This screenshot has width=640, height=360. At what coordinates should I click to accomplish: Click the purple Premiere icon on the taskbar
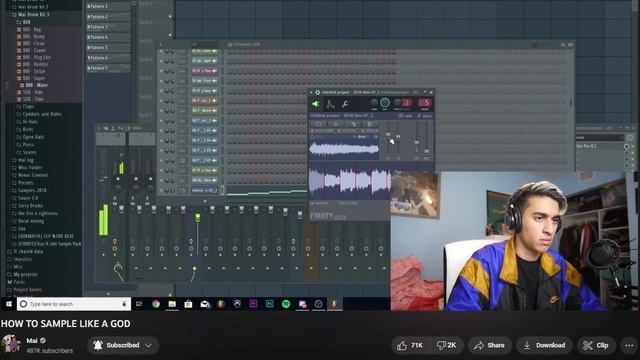(253, 304)
